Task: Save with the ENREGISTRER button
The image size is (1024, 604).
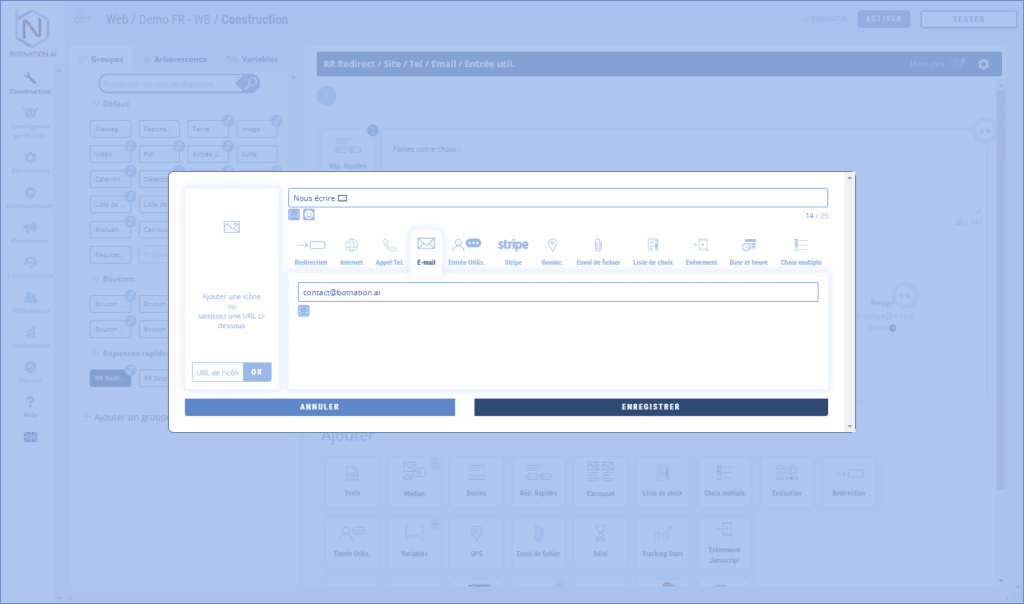Action: pos(650,407)
